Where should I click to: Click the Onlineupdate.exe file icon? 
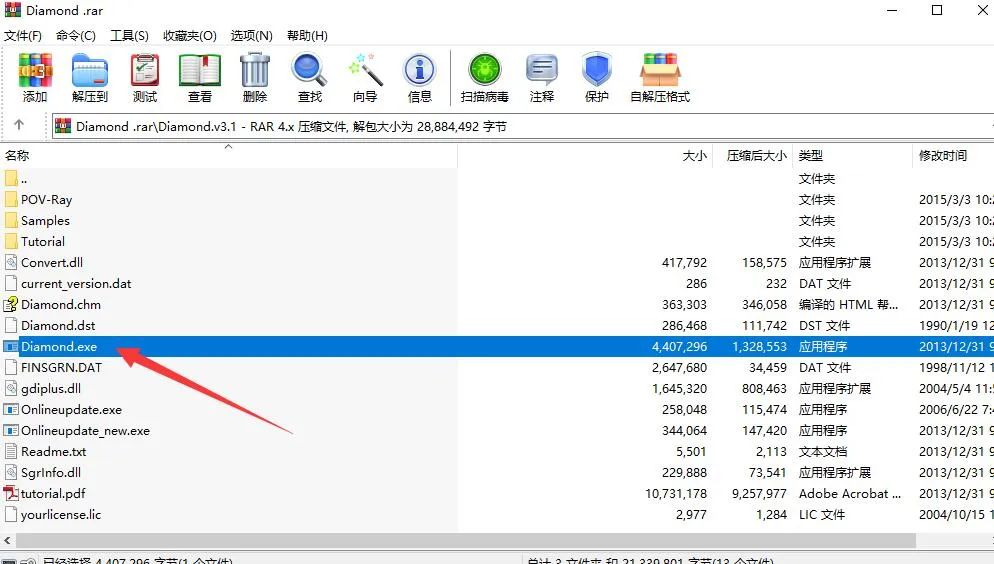[x=11, y=409]
